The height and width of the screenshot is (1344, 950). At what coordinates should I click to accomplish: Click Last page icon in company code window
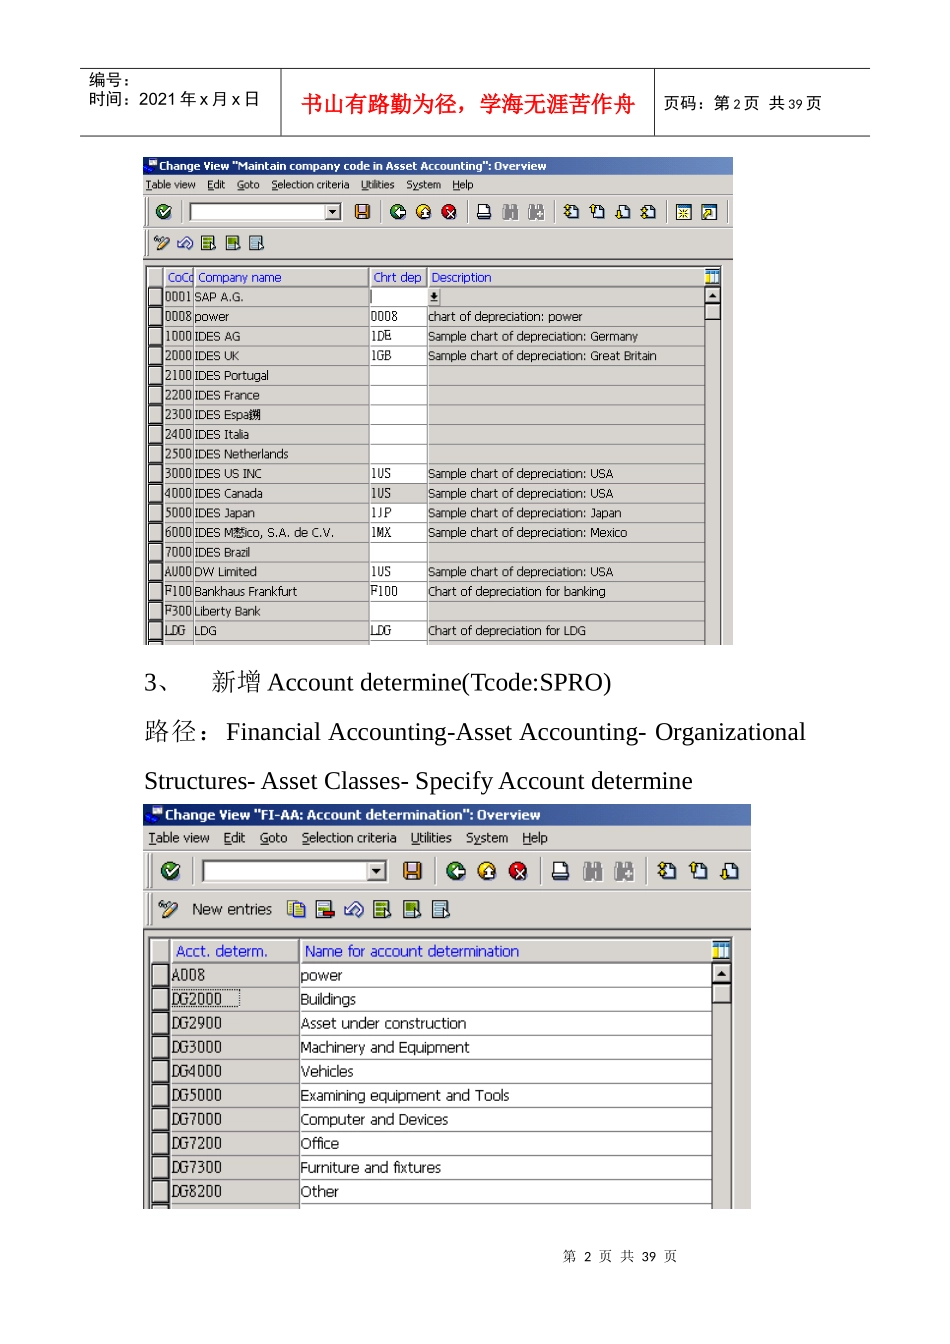[x=648, y=212]
